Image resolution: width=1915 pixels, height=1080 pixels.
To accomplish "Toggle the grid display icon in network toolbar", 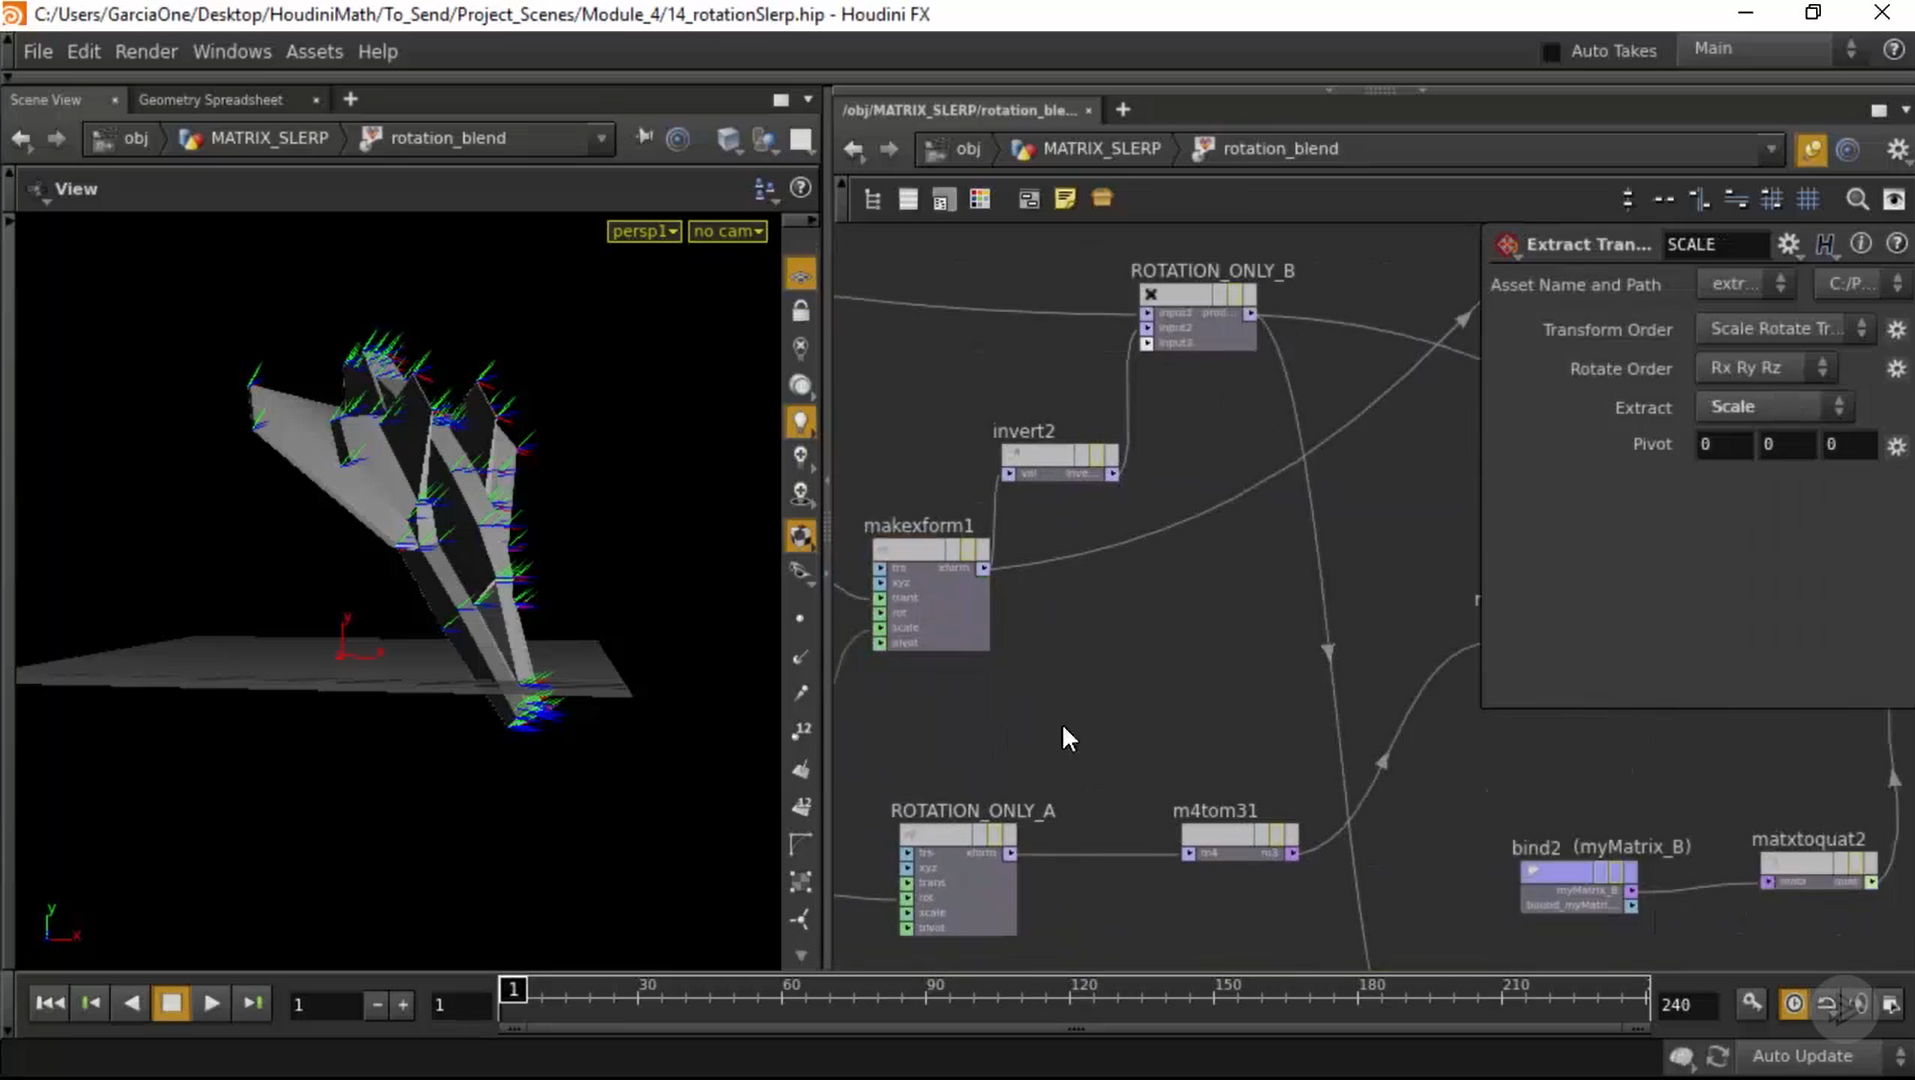I will [x=1808, y=200].
